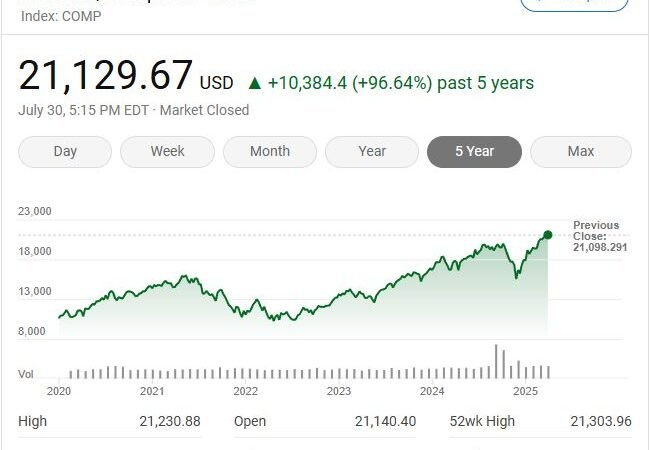Image resolution: width=651 pixels, height=450 pixels.
Task: Click the tallest volume bar
Action: [496, 361]
